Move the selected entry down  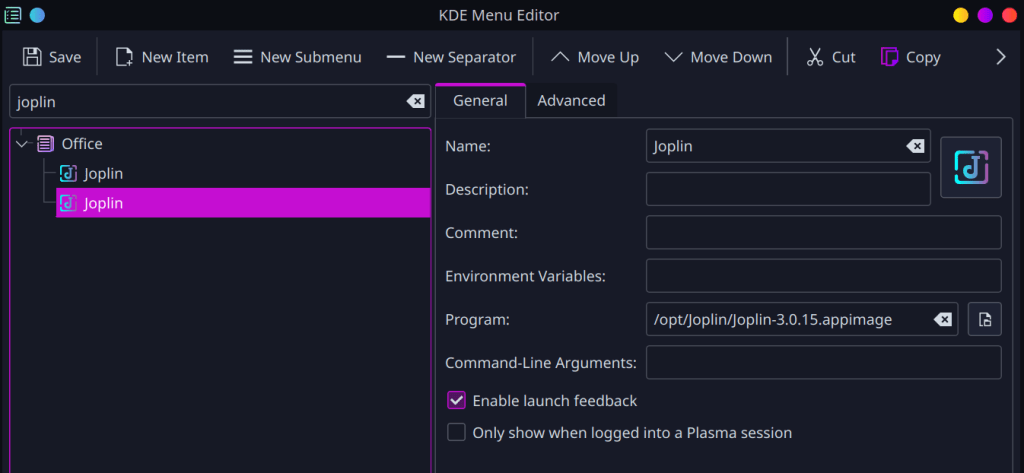click(x=718, y=57)
